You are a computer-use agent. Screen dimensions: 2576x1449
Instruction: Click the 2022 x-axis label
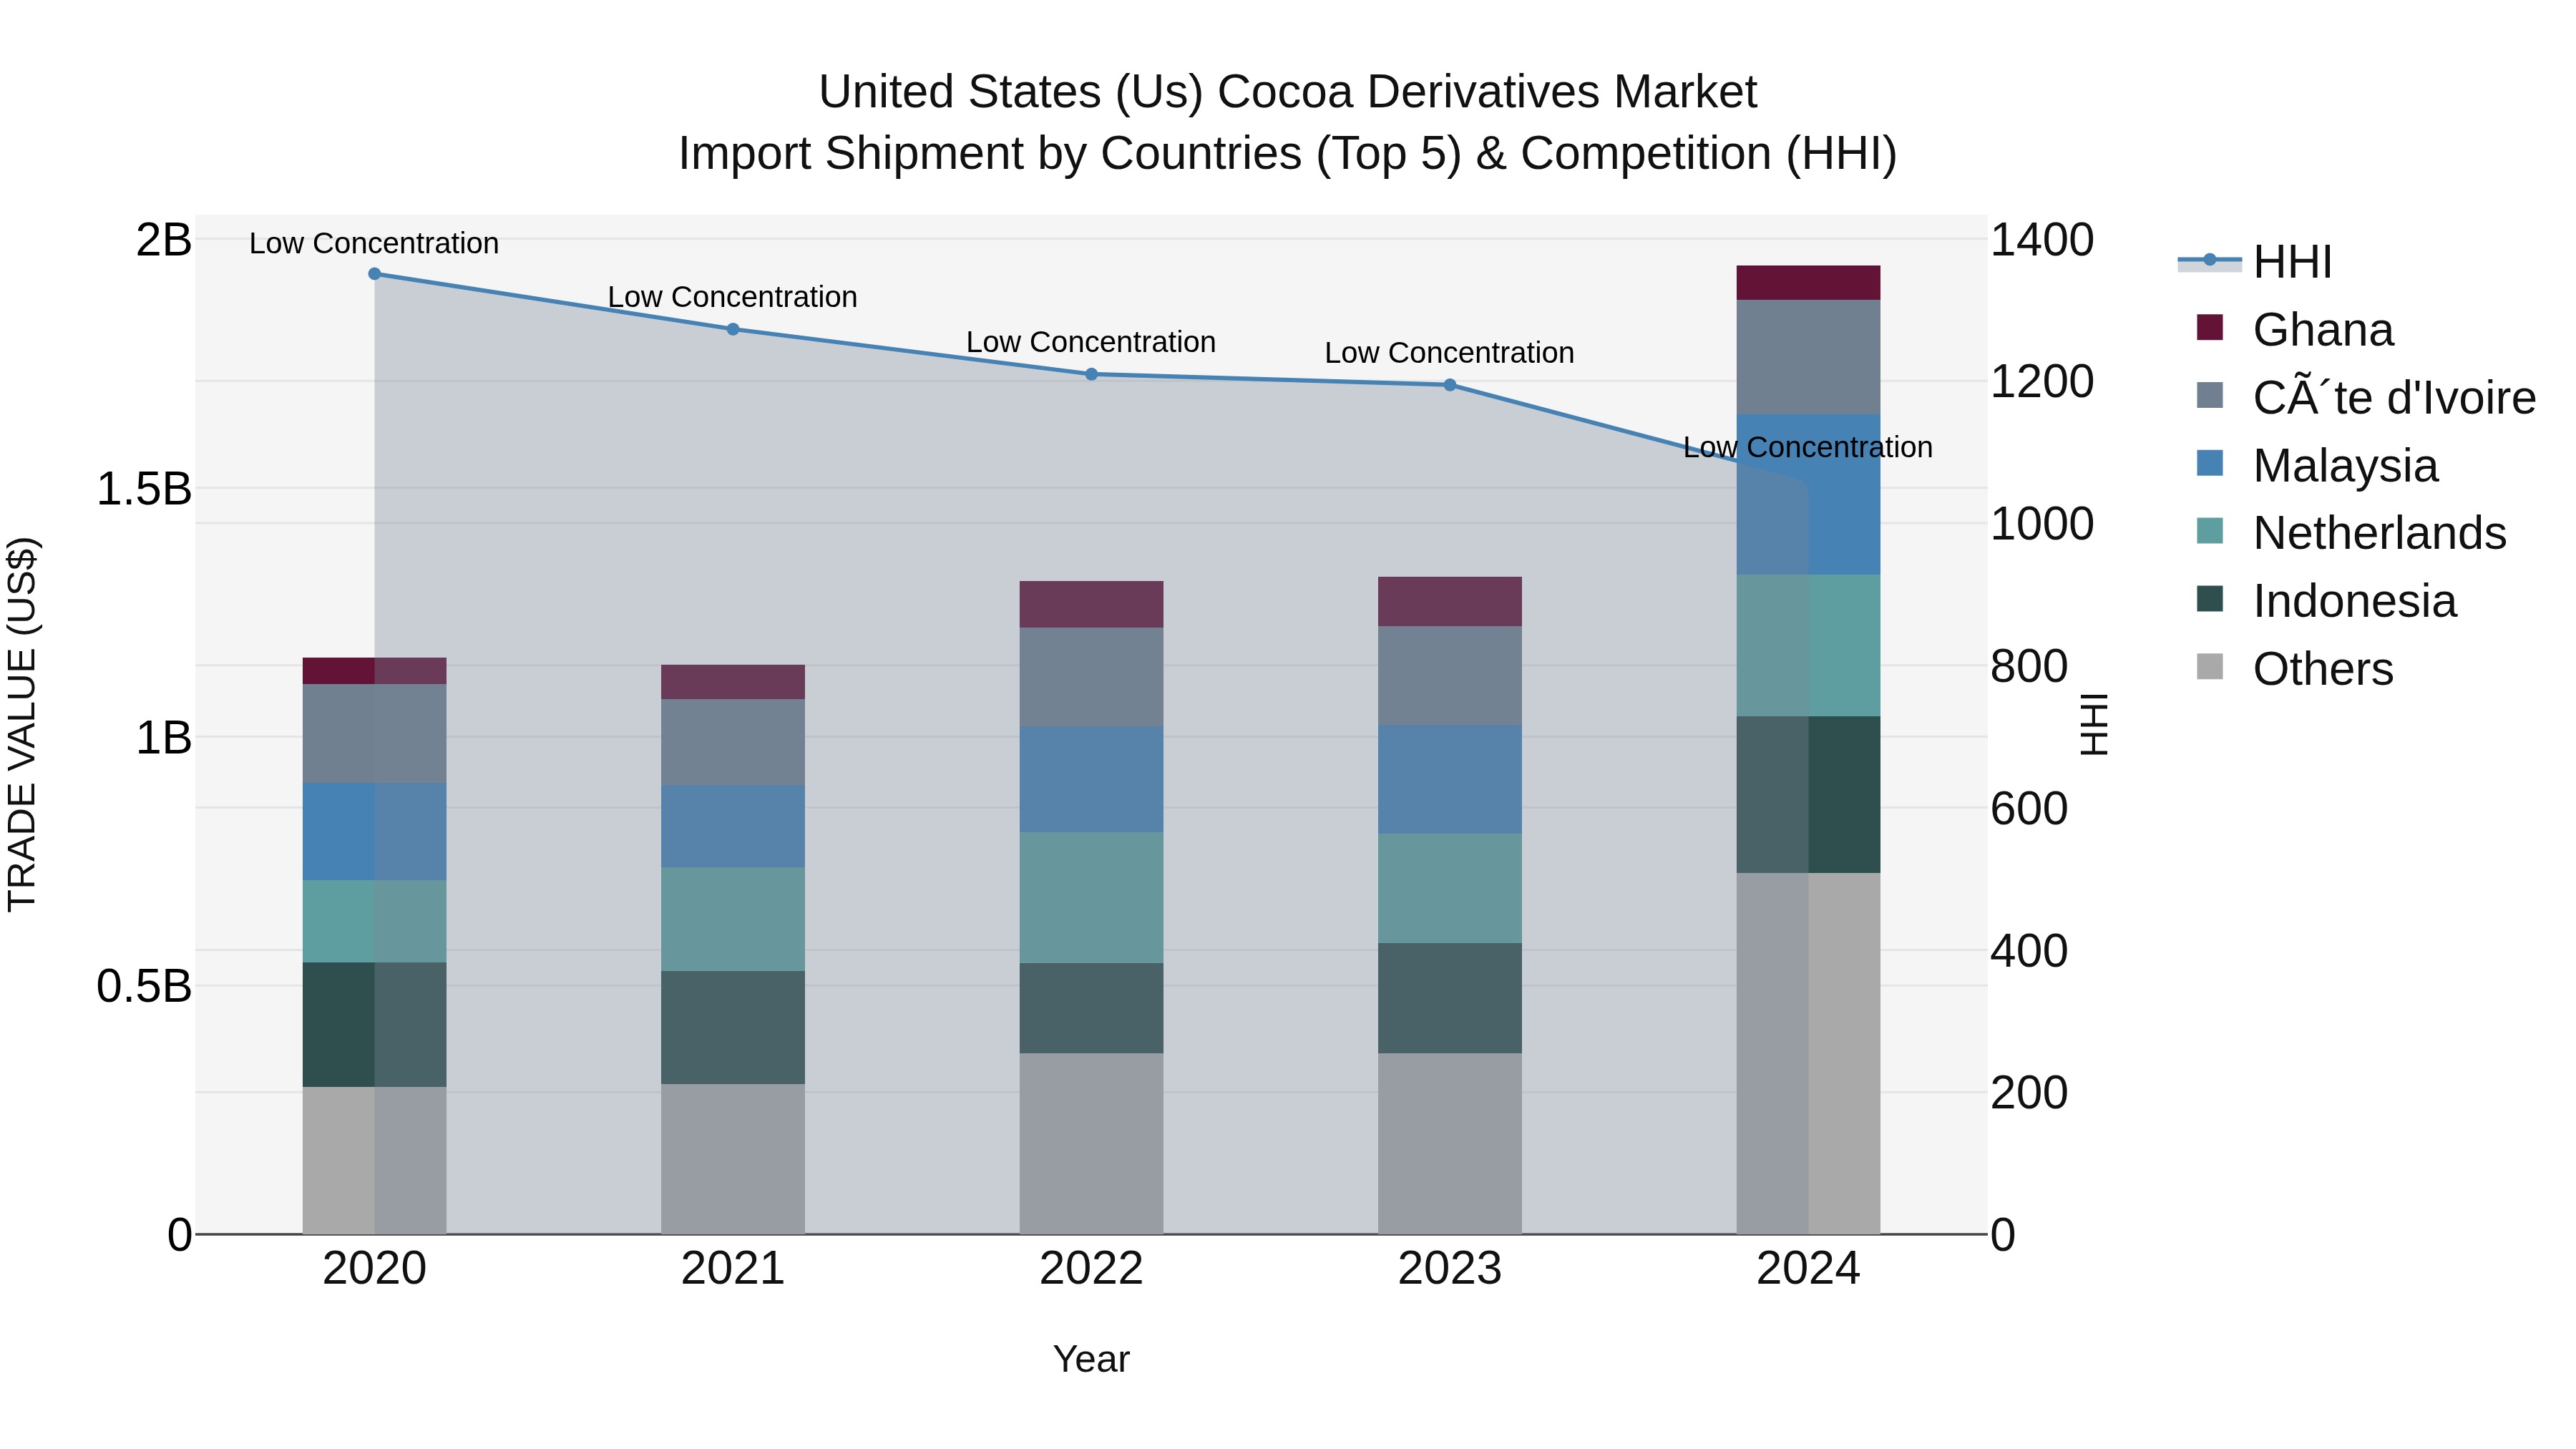pyautogui.click(x=1092, y=1269)
